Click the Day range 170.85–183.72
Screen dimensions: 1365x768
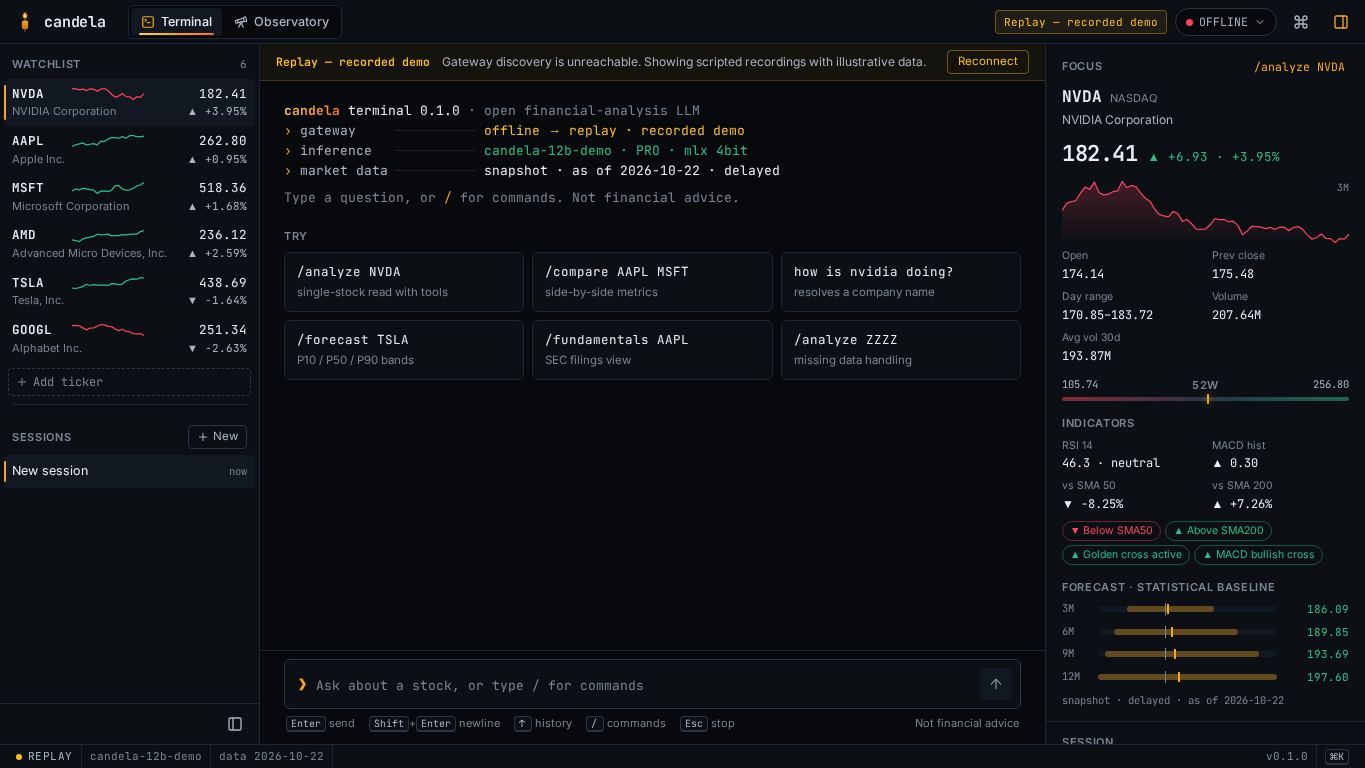[1107, 315]
